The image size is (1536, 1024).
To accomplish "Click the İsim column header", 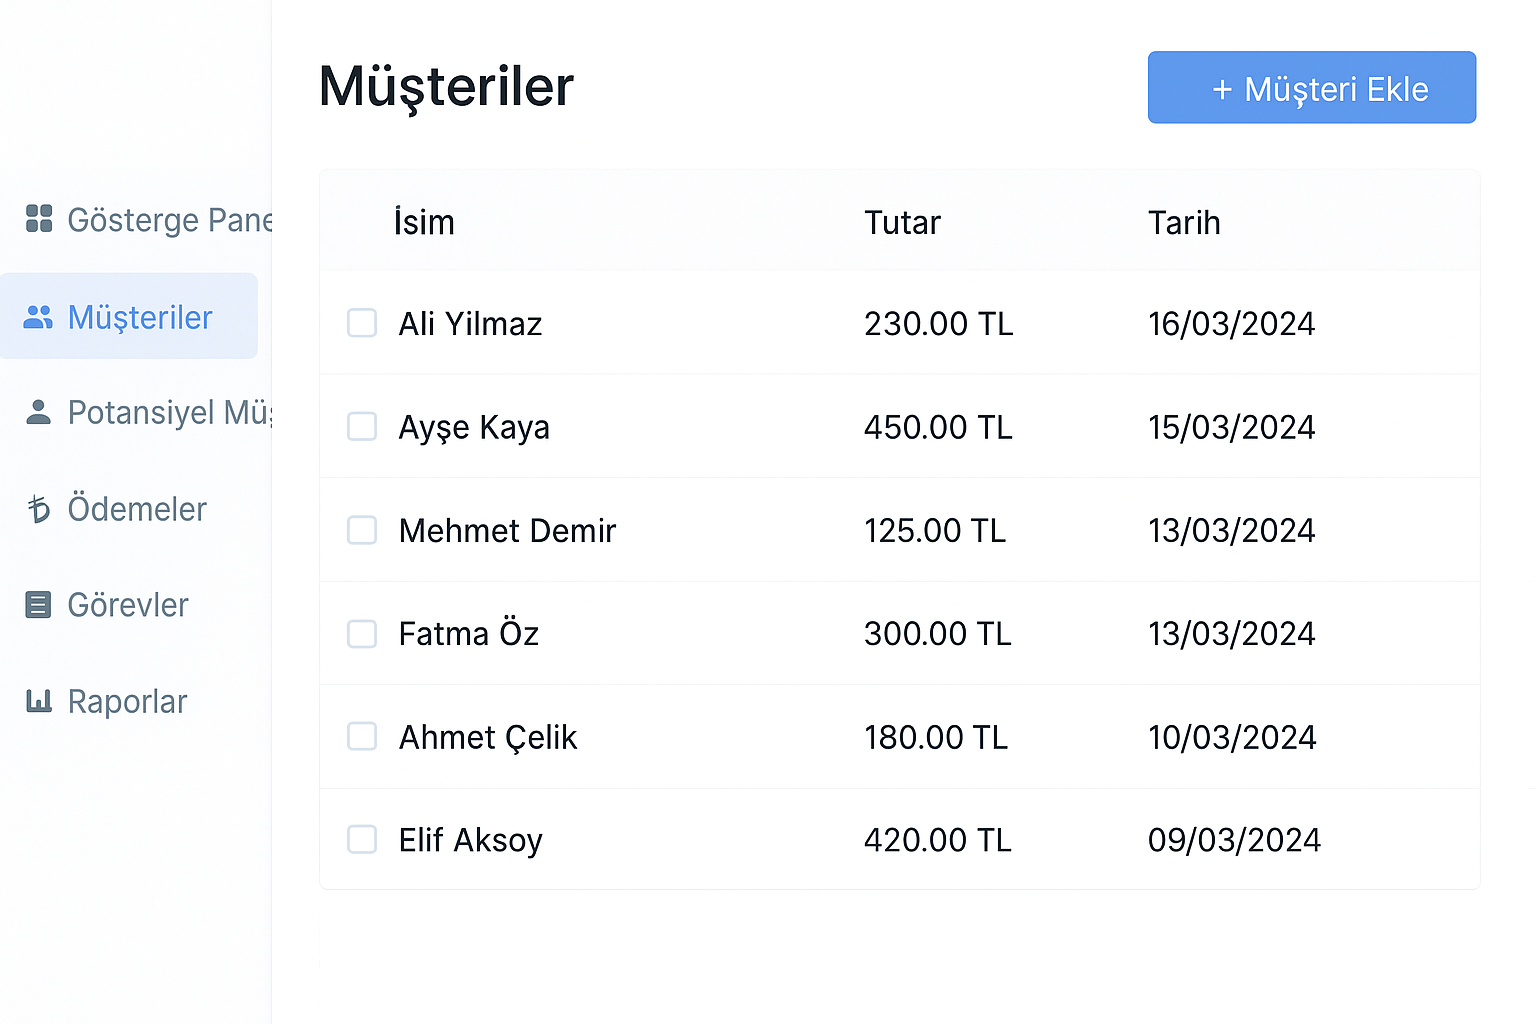I will [424, 222].
